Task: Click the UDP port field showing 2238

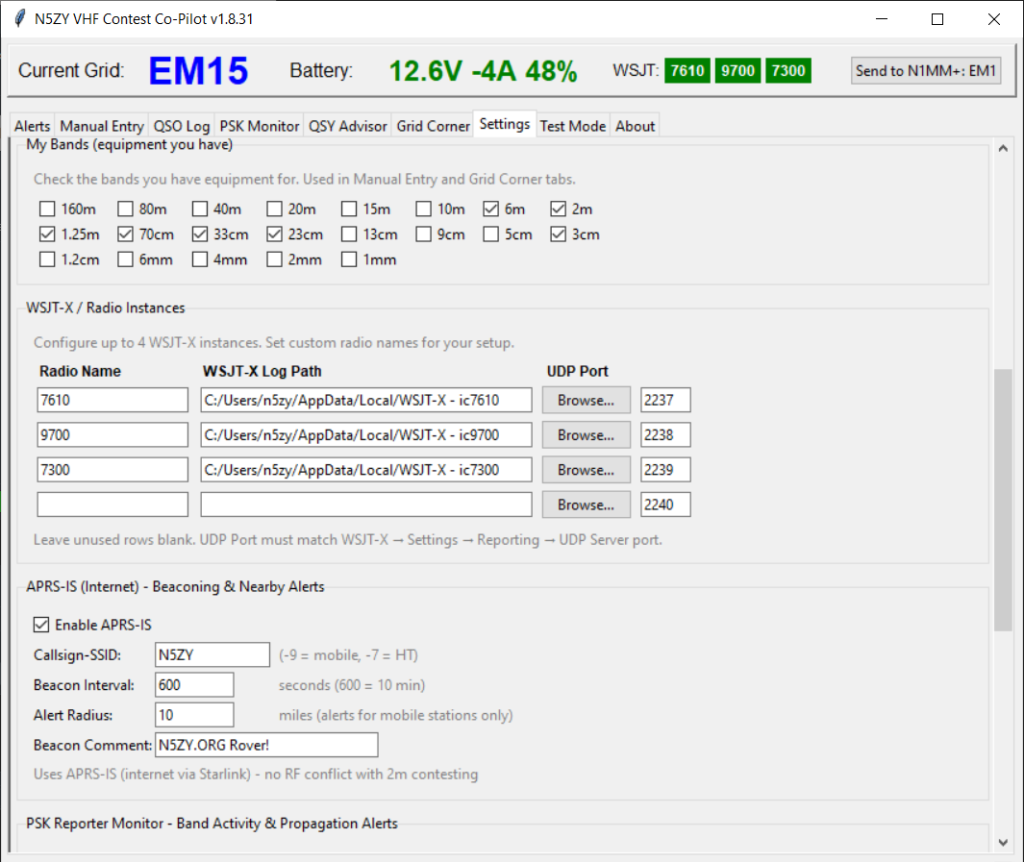Action: pyautogui.click(x=665, y=435)
